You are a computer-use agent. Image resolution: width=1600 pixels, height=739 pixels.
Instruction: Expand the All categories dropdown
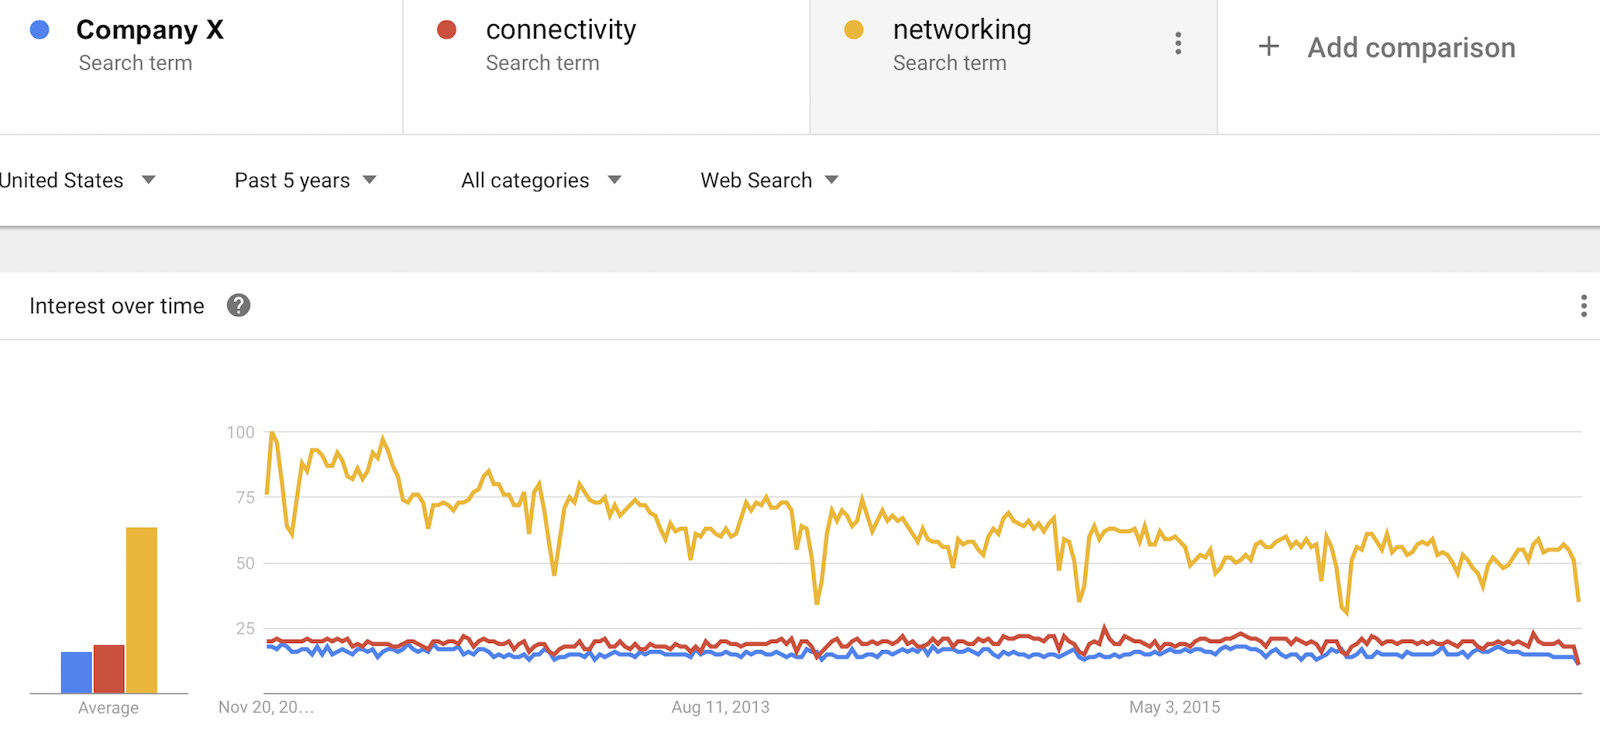point(541,180)
